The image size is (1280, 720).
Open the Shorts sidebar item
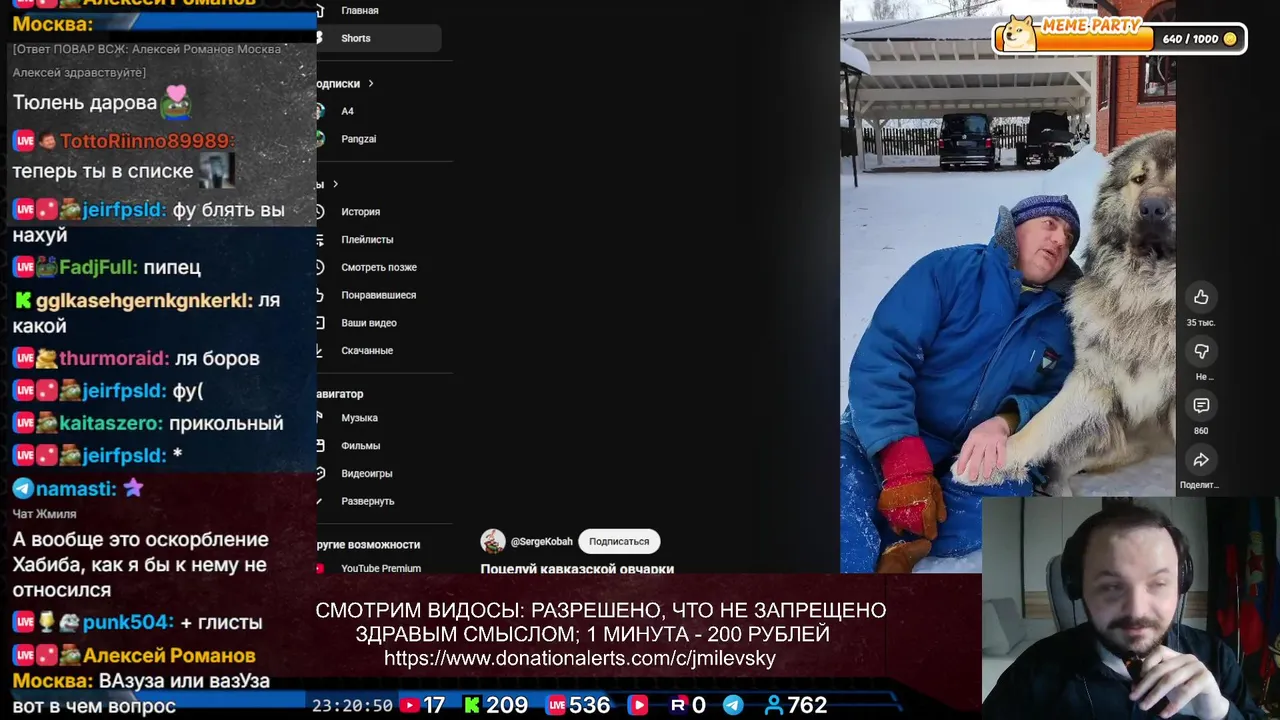tap(378, 38)
